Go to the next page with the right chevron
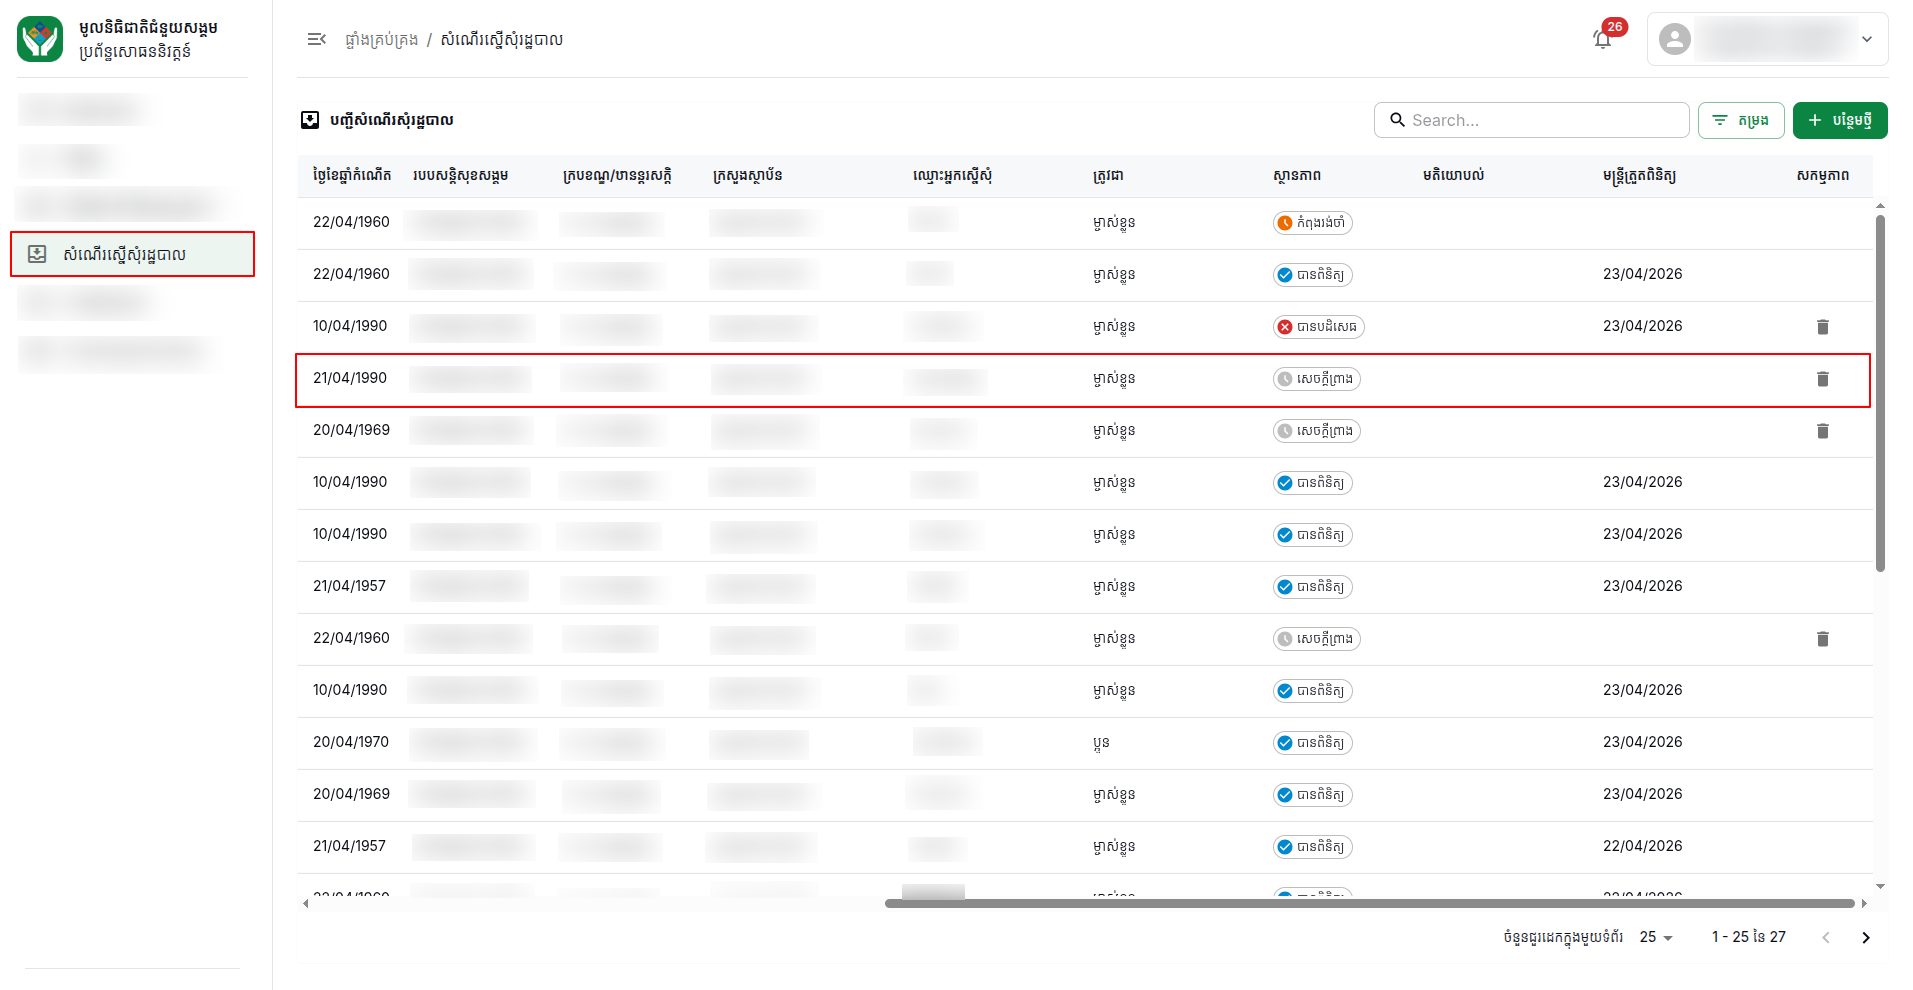1913x990 pixels. [1866, 937]
